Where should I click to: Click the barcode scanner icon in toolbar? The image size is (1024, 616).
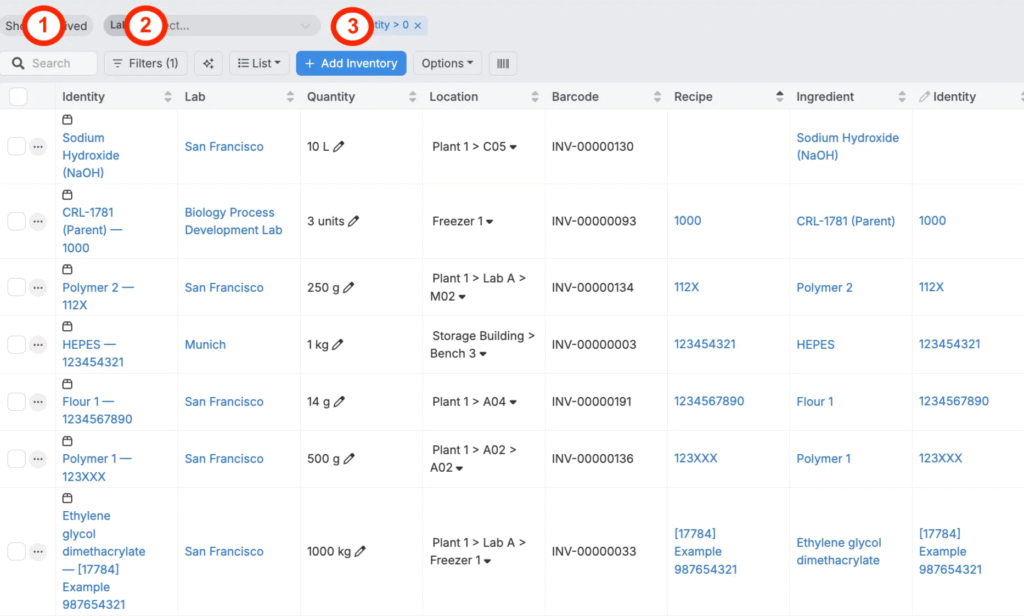[502, 63]
